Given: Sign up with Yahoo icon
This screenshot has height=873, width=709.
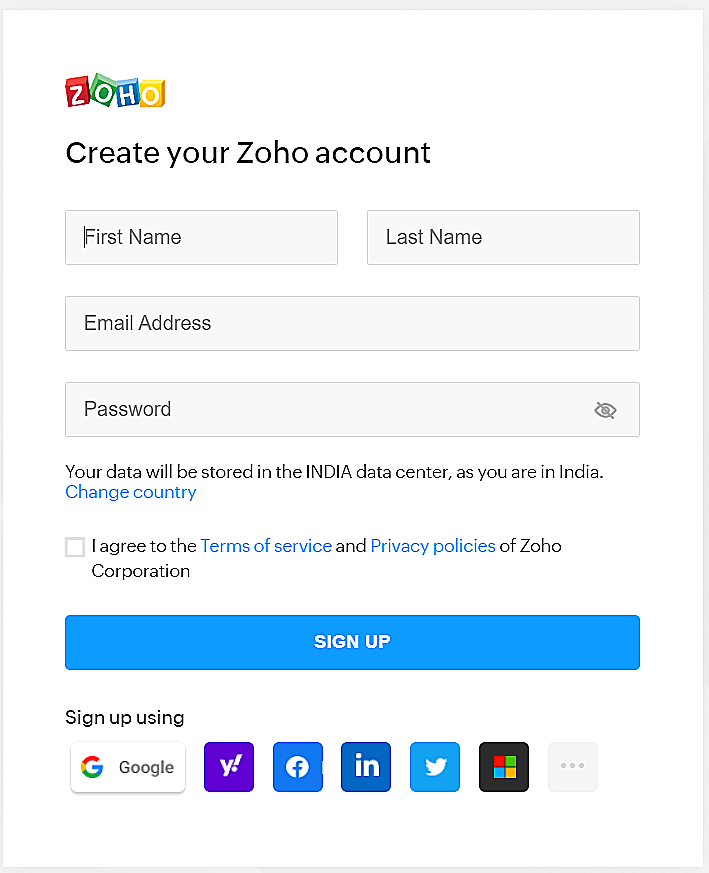Looking at the screenshot, I should [229, 767].
